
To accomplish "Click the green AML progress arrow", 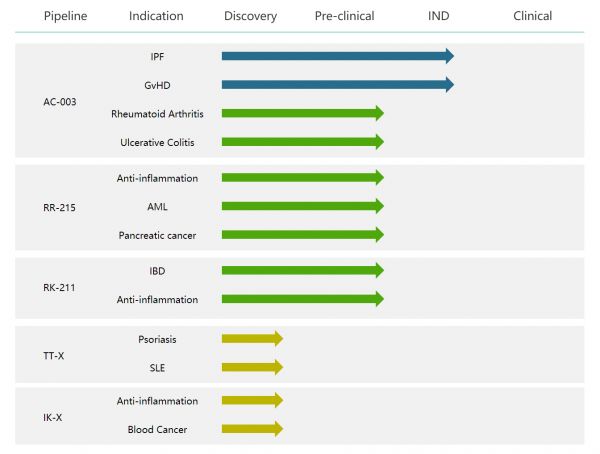I will (302, 206).
